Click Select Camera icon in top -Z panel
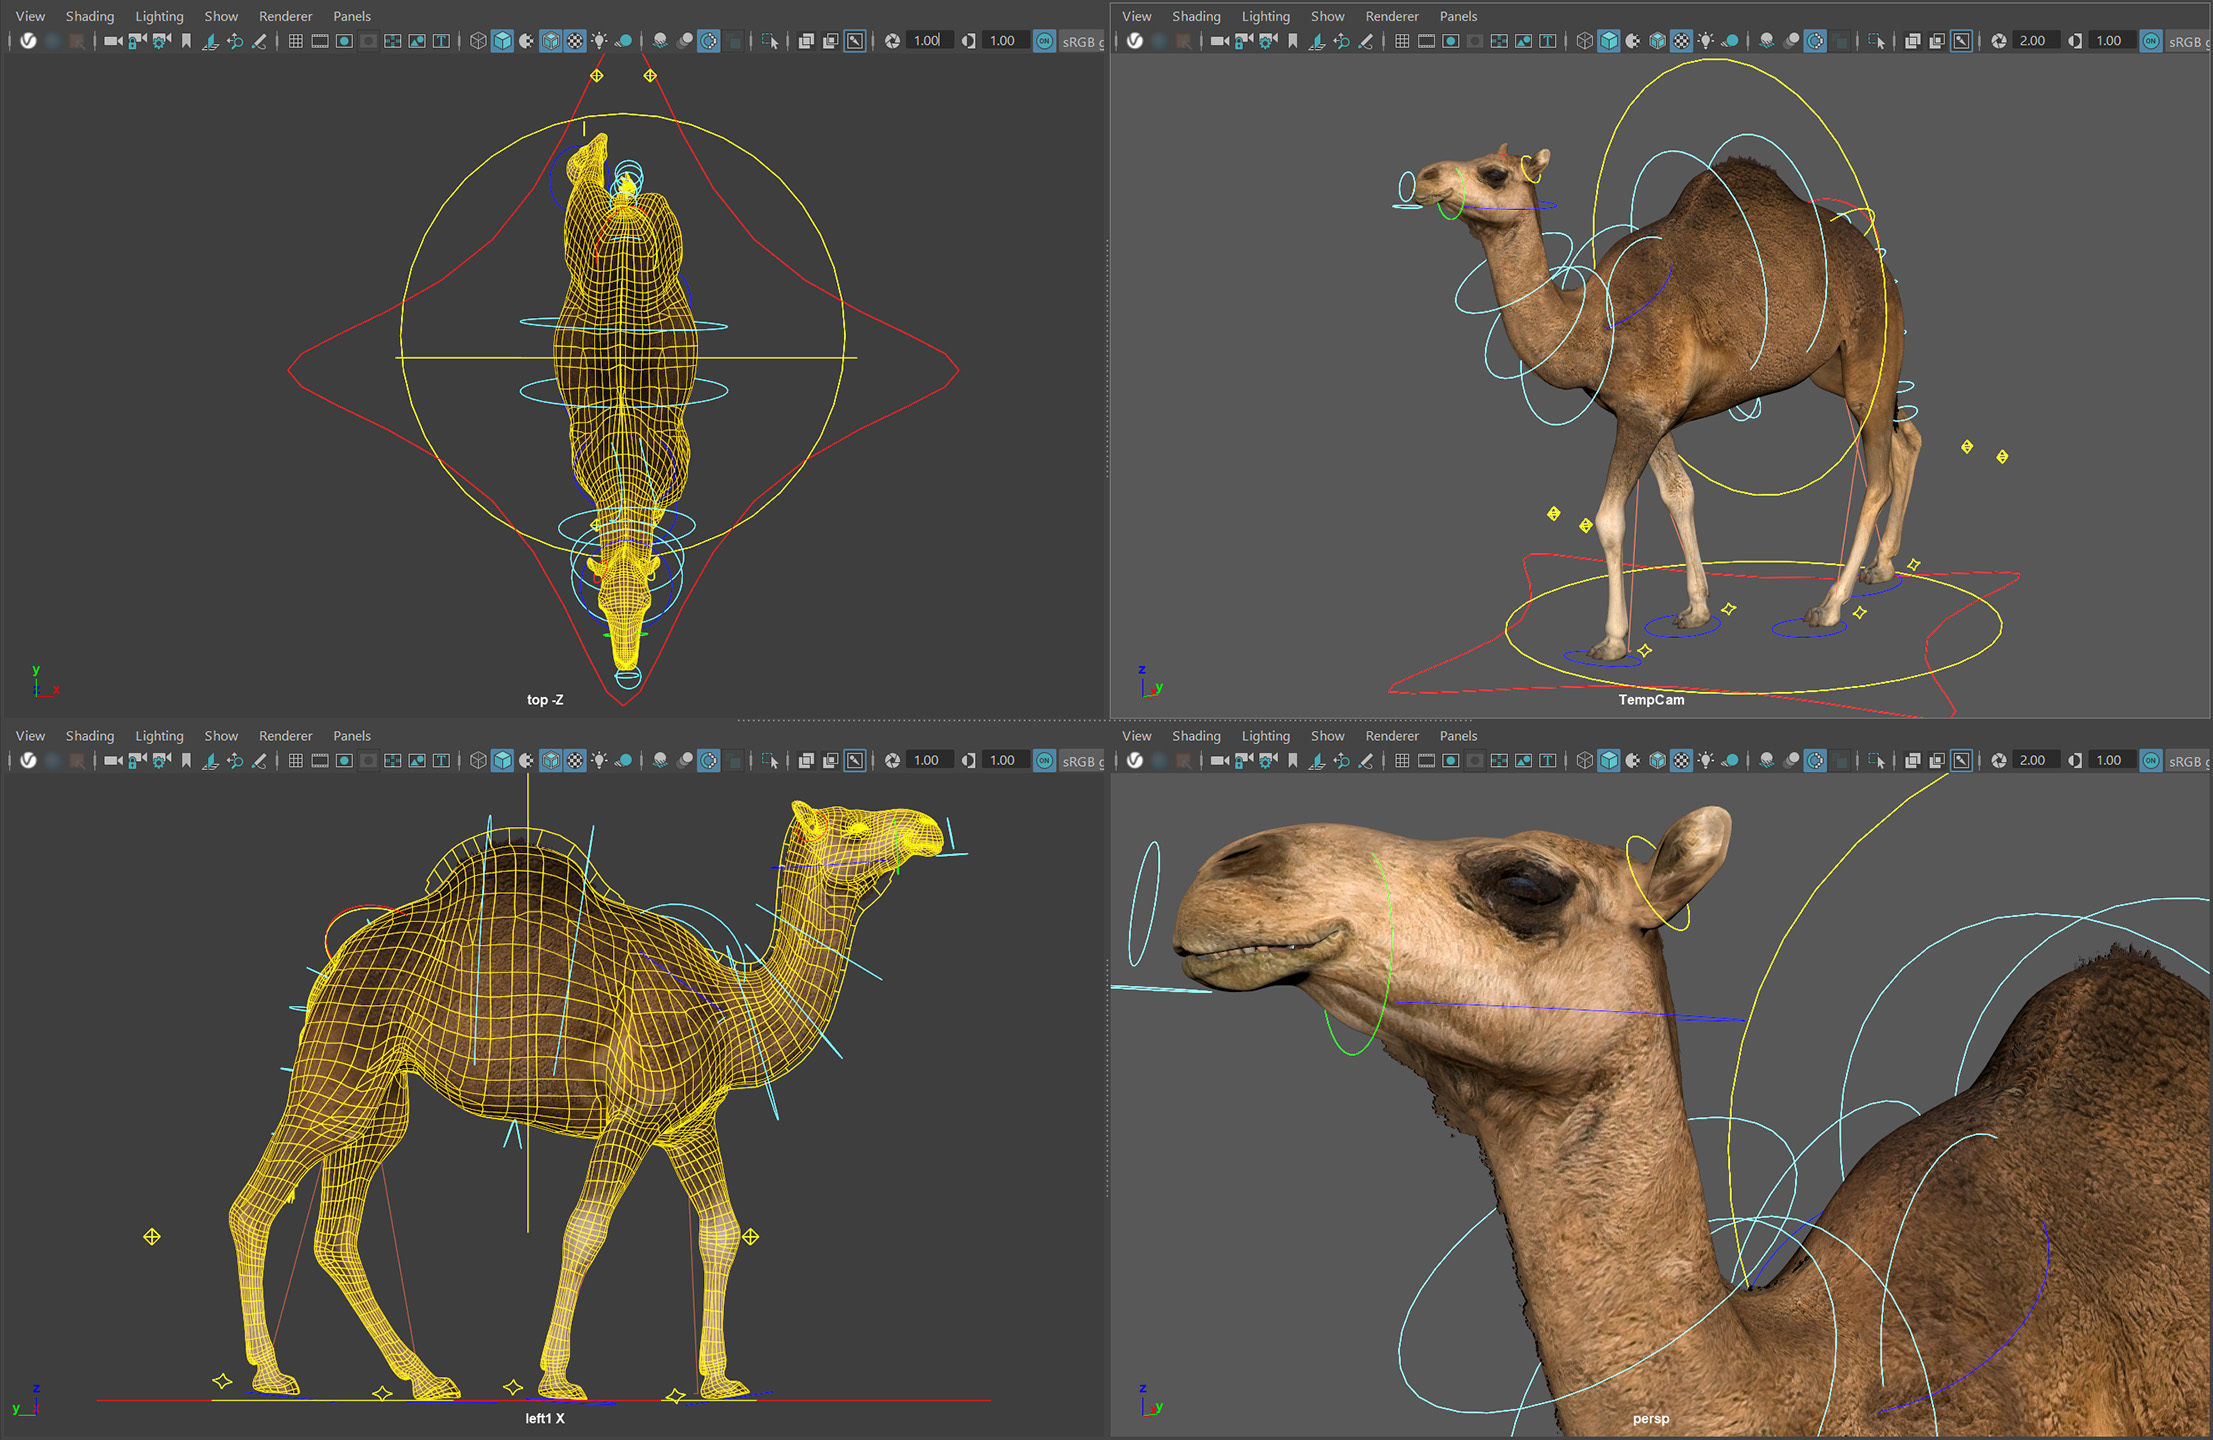This screenshot has height=1440, width=2213. 112,41
